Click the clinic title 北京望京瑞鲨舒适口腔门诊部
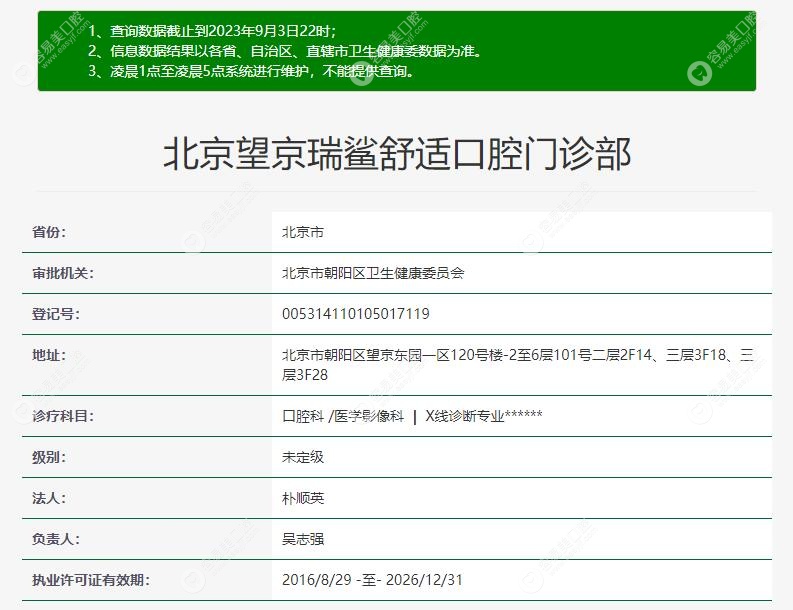The width and height of the screenshot is (793, 610). 397,154
